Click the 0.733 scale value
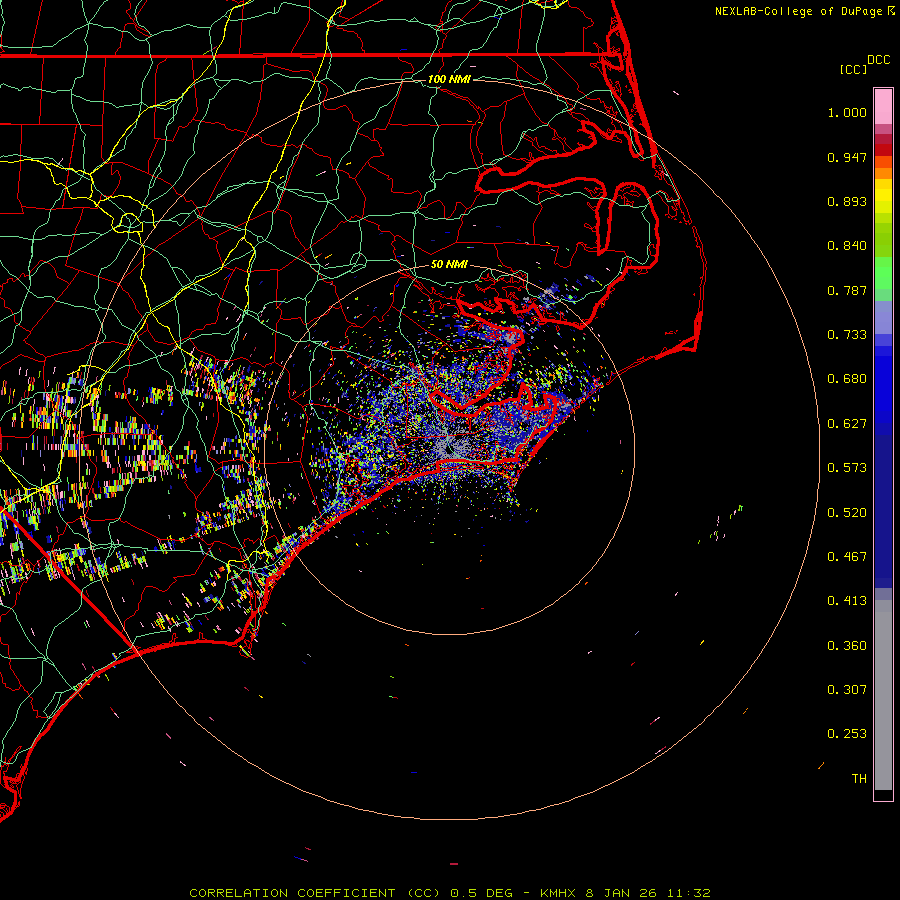The width and height of the screenshot is (900, 900). [847, 335]
